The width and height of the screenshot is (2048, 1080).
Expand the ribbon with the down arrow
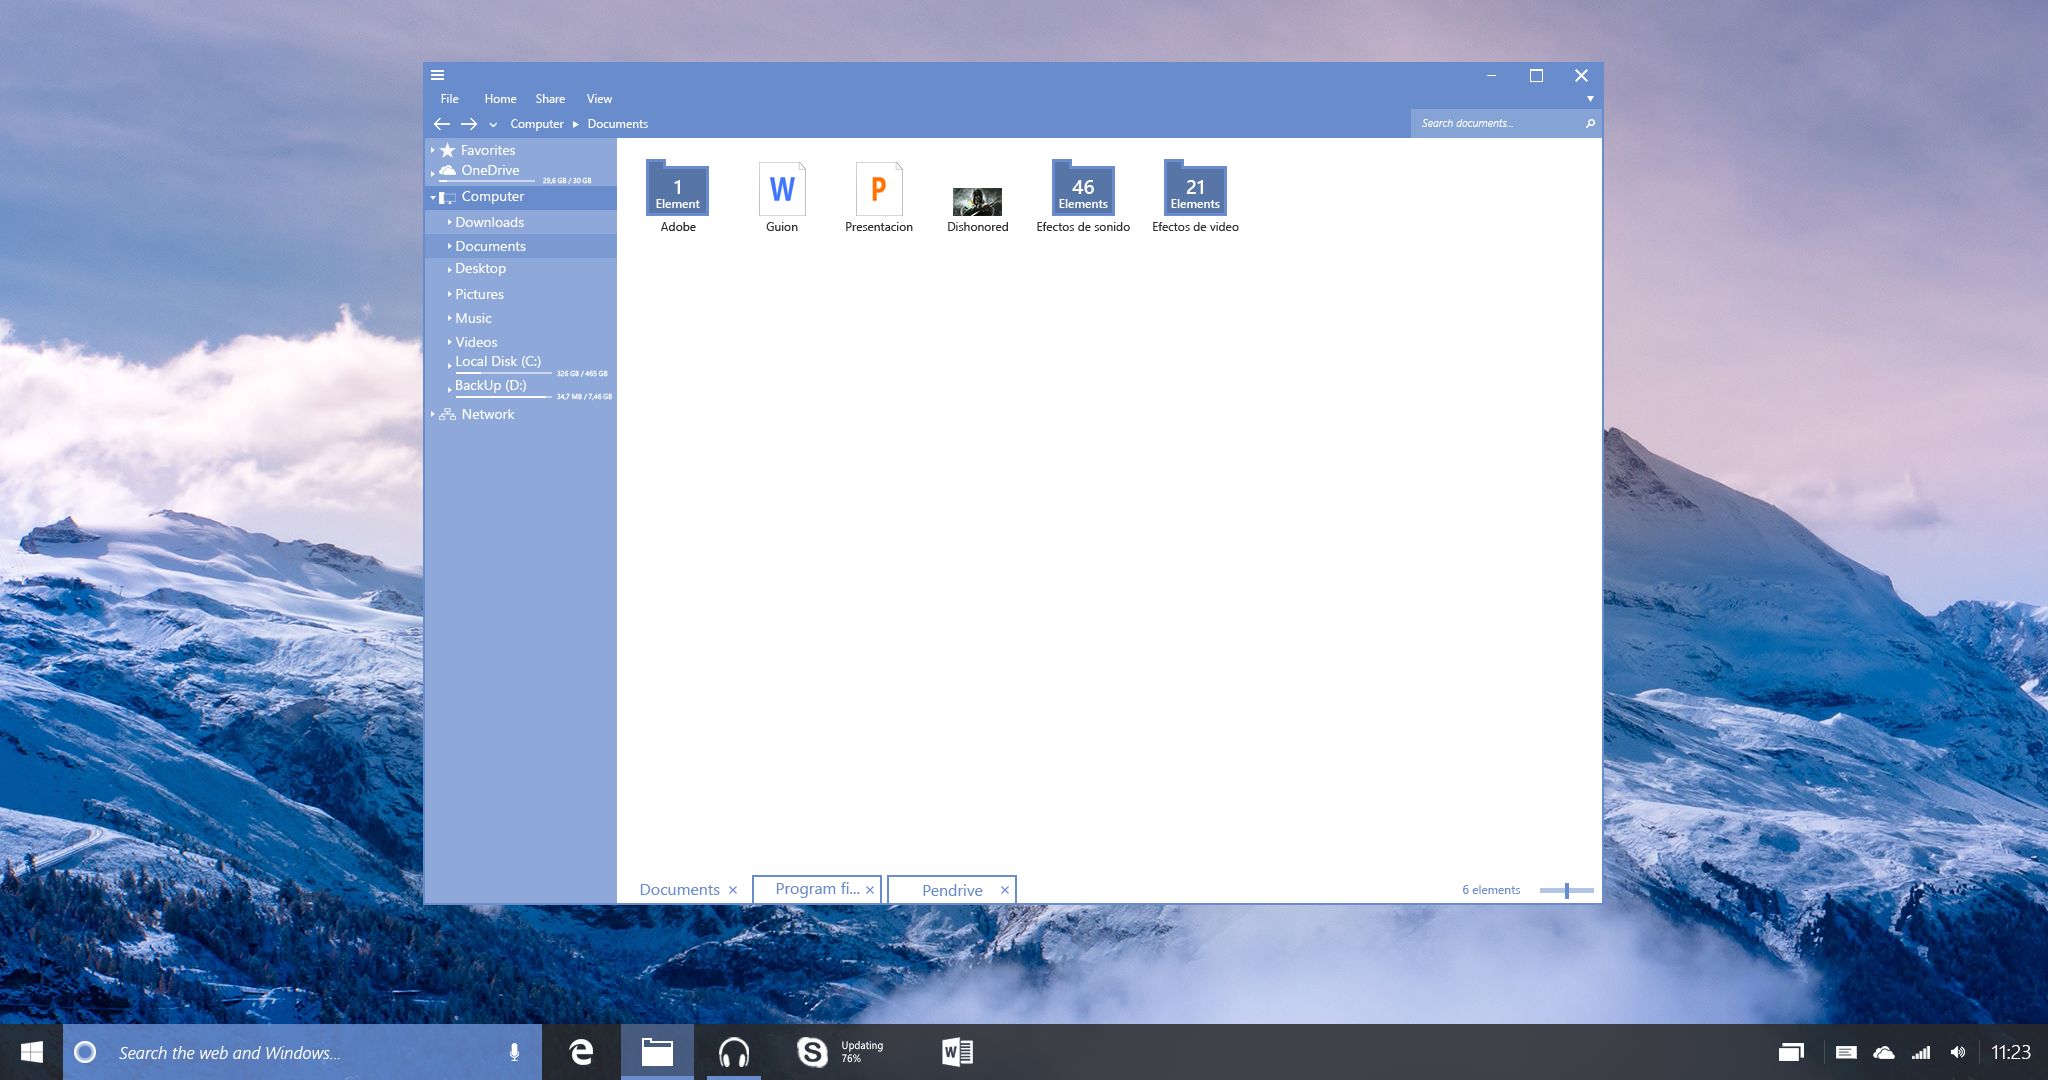[x=1590, y=99]
